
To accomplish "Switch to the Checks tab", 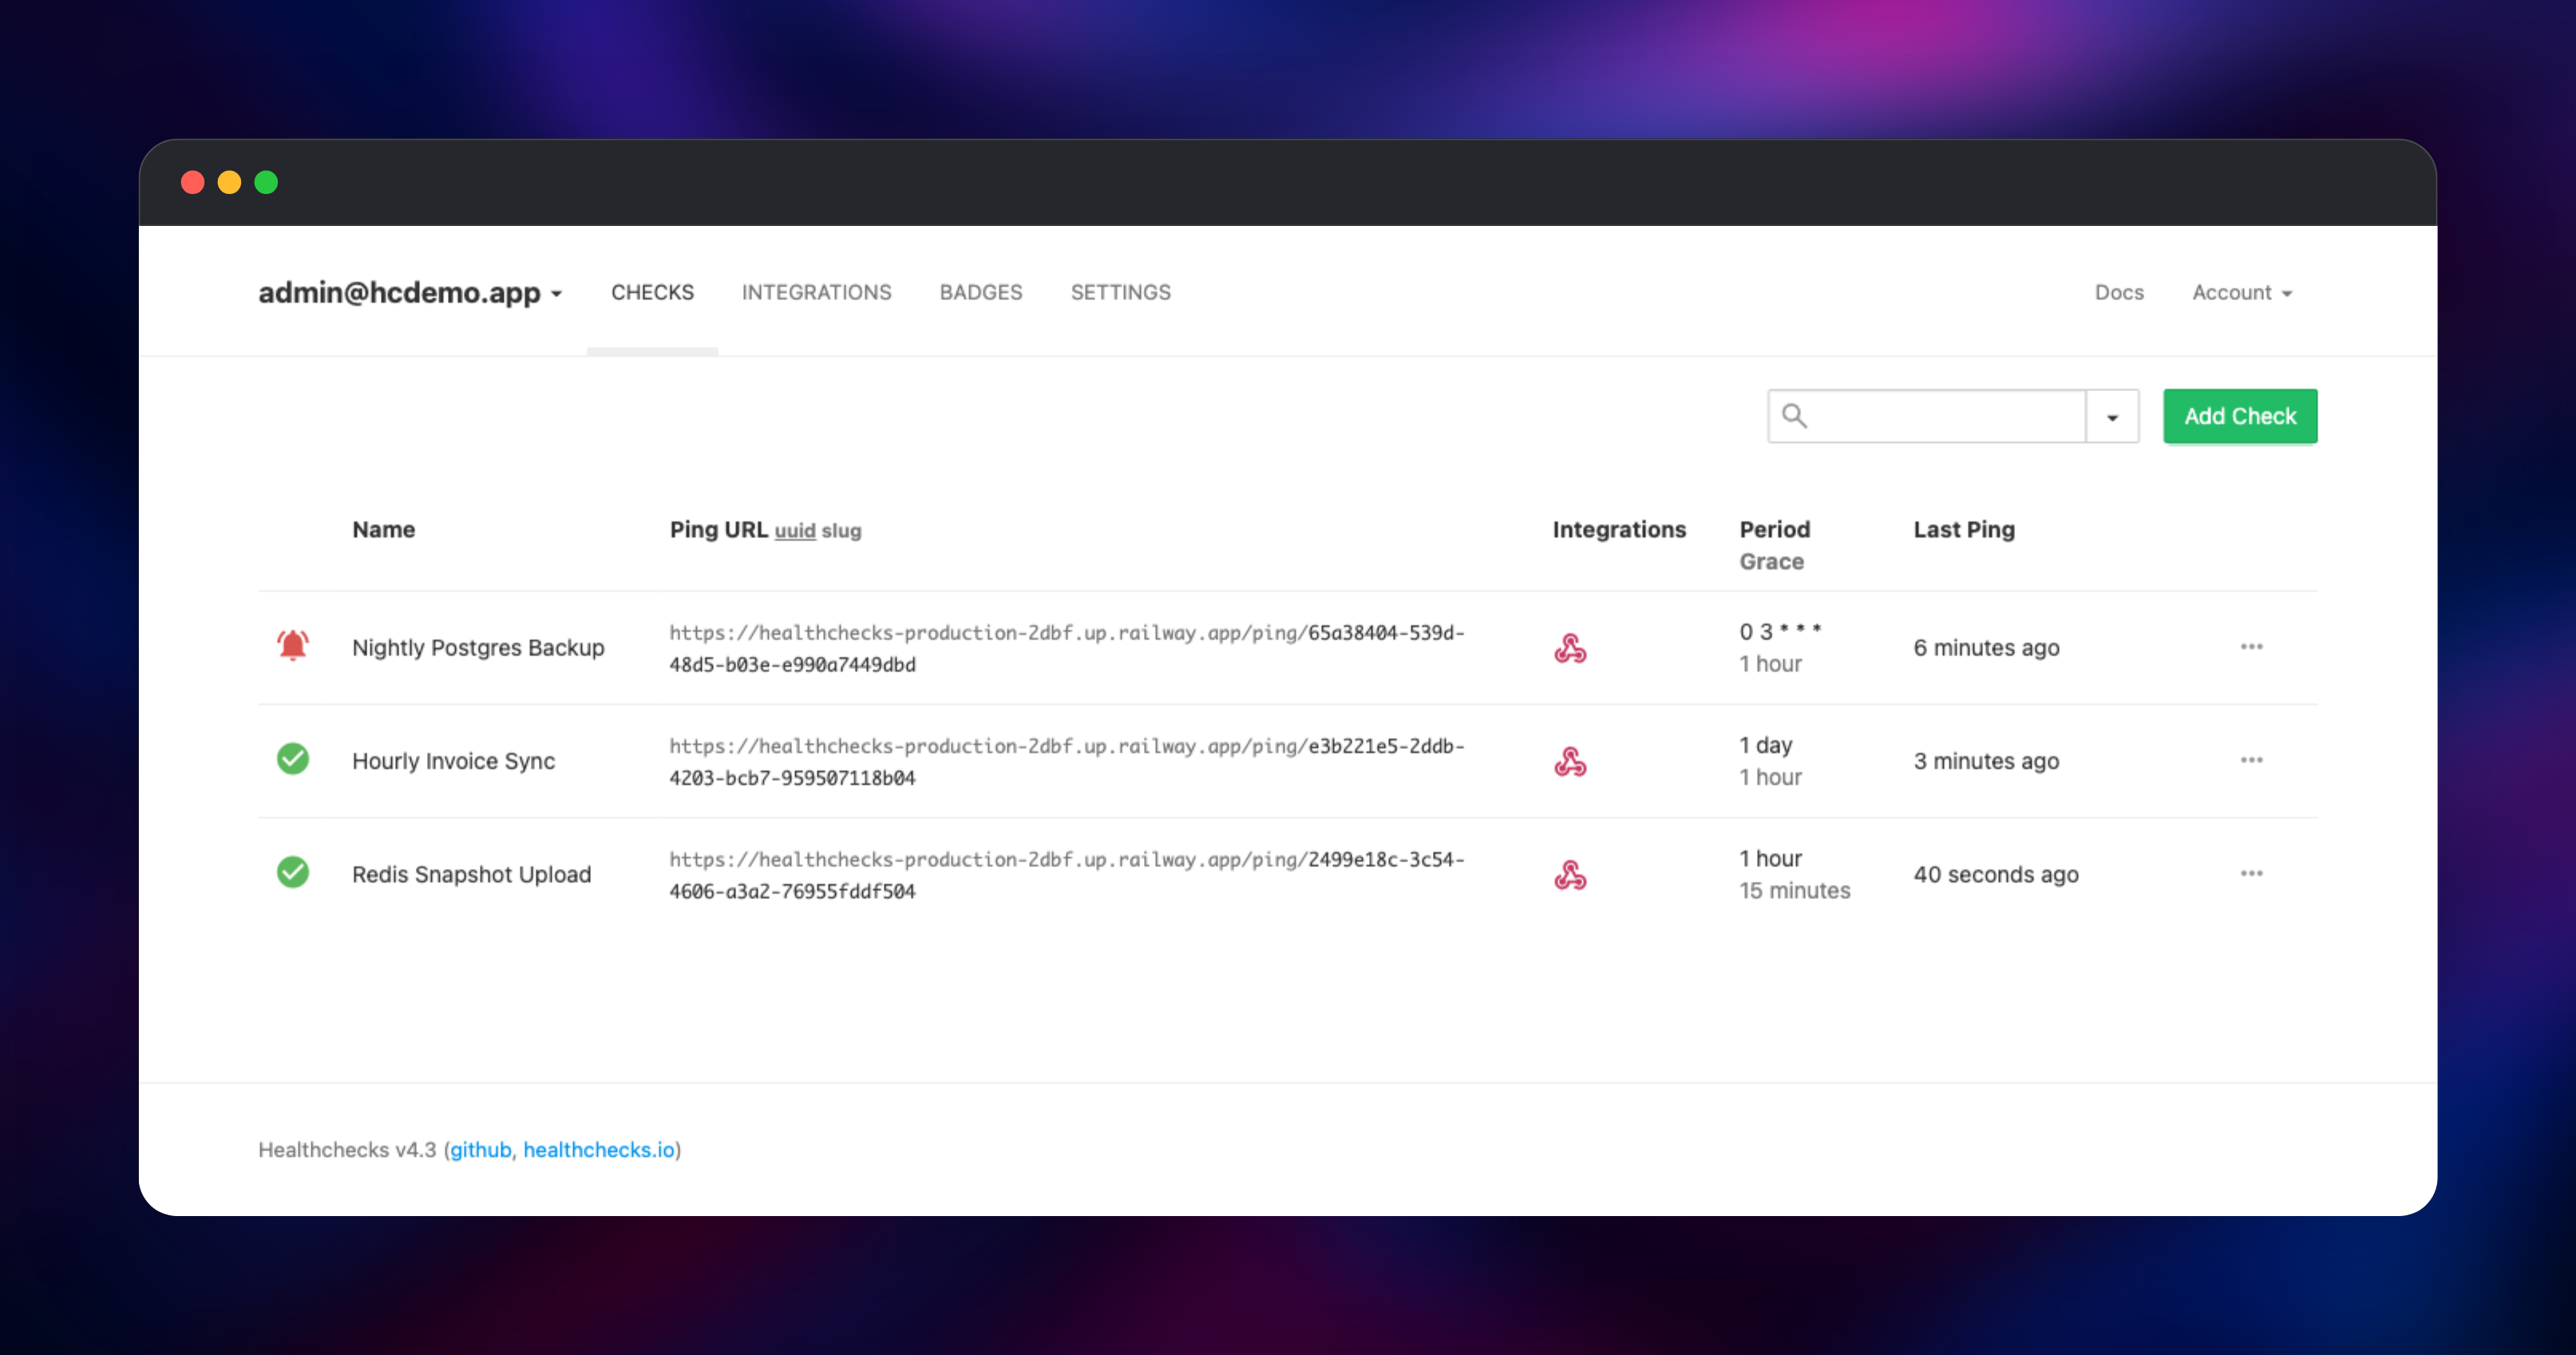I will (x=652, y=292).
